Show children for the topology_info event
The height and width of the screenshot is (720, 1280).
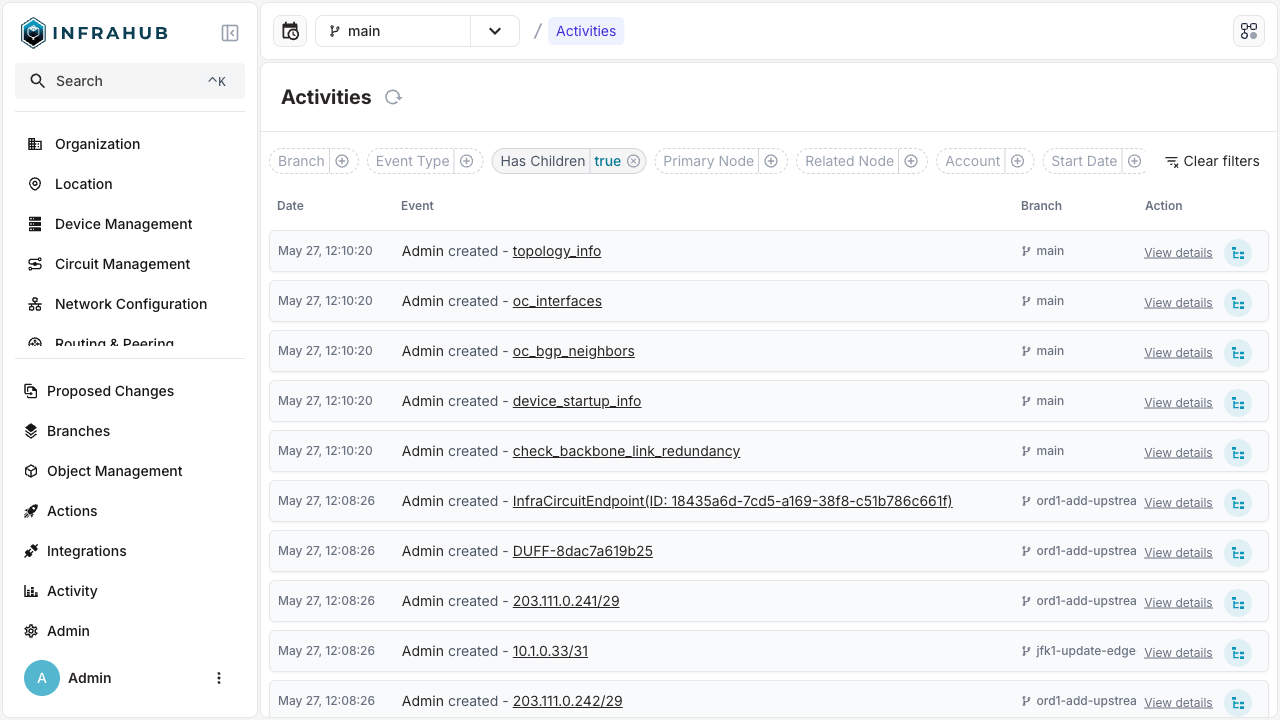[1238, 253]
